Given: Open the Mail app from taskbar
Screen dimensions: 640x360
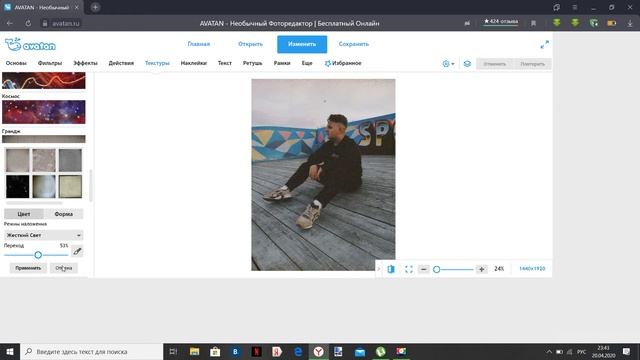Looking at the screenshot, I should pos(360,351).
